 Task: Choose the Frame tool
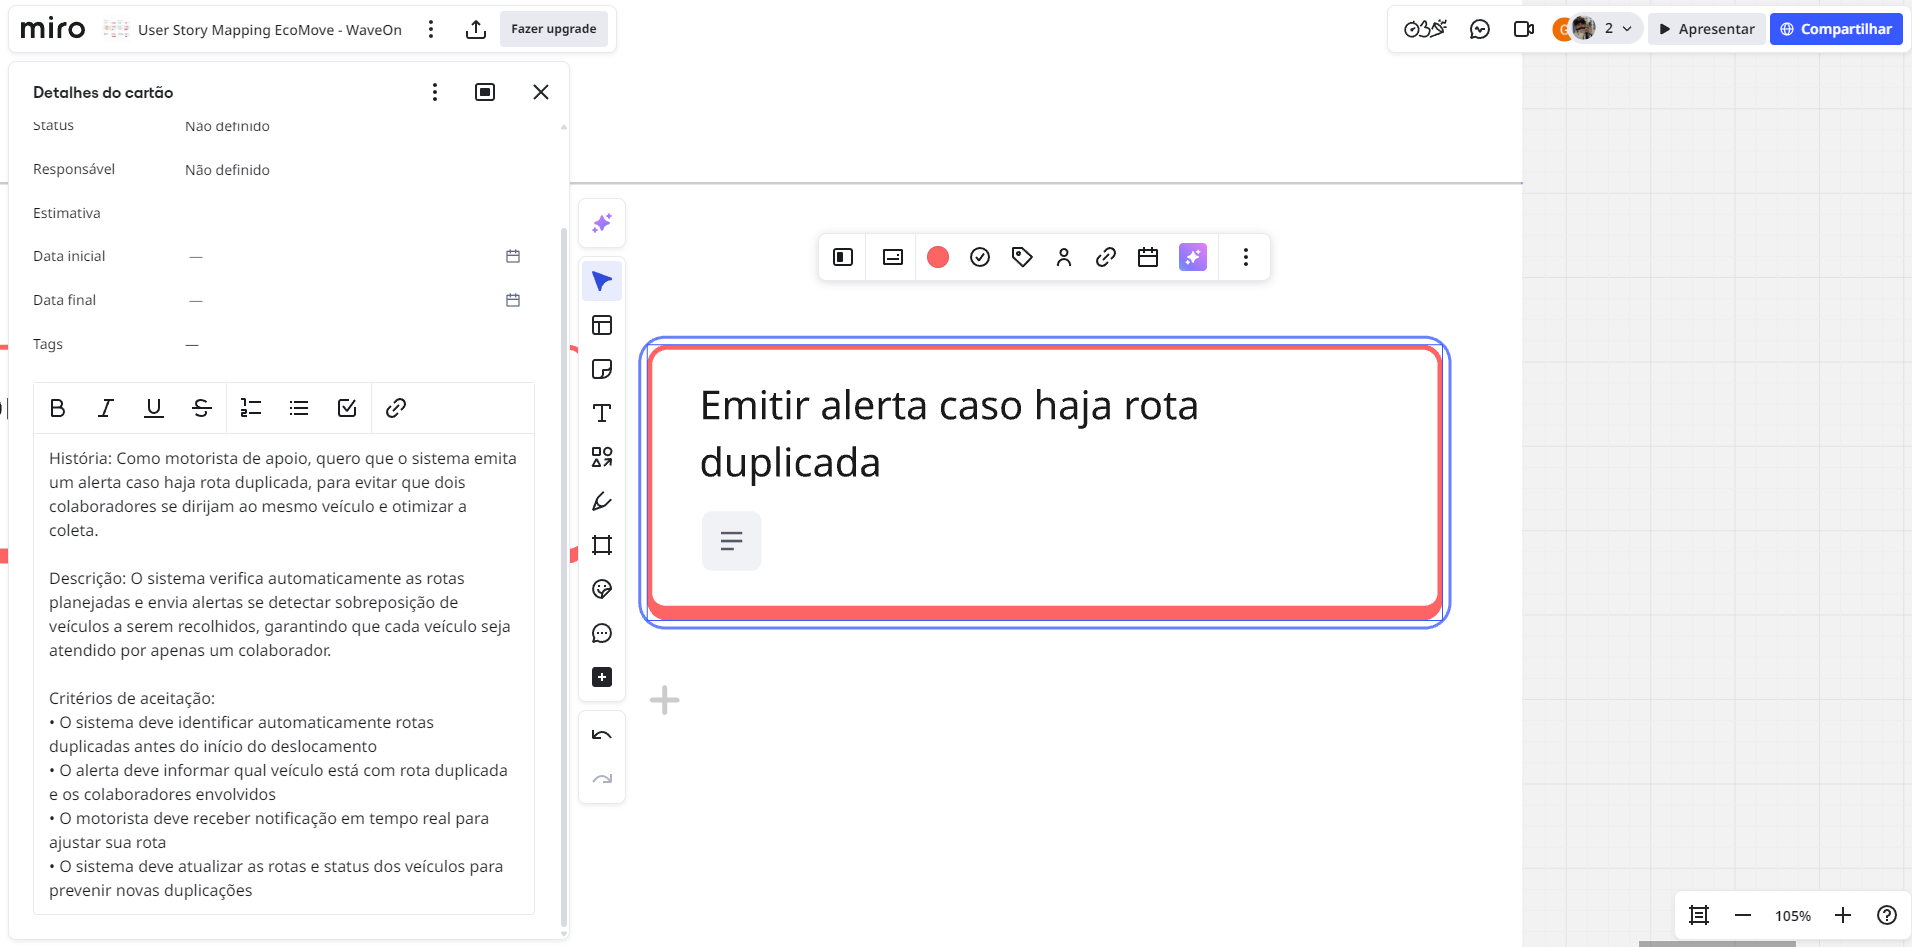pyautogui.click(x=602, y=545)
